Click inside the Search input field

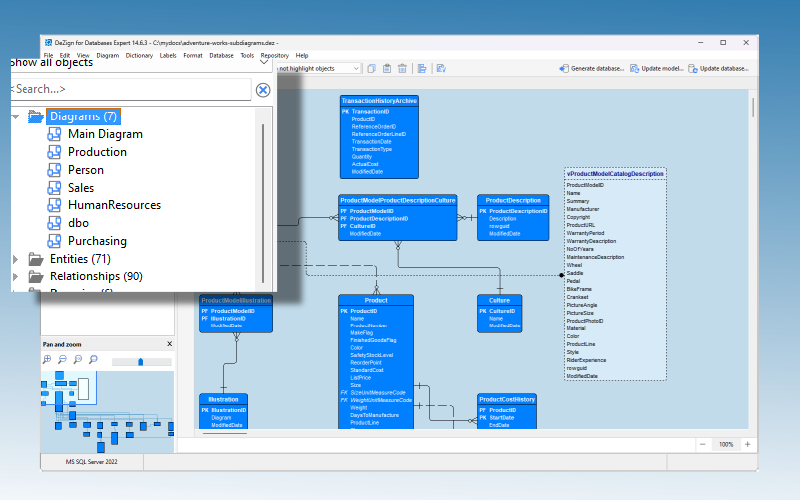click(131, 89)
